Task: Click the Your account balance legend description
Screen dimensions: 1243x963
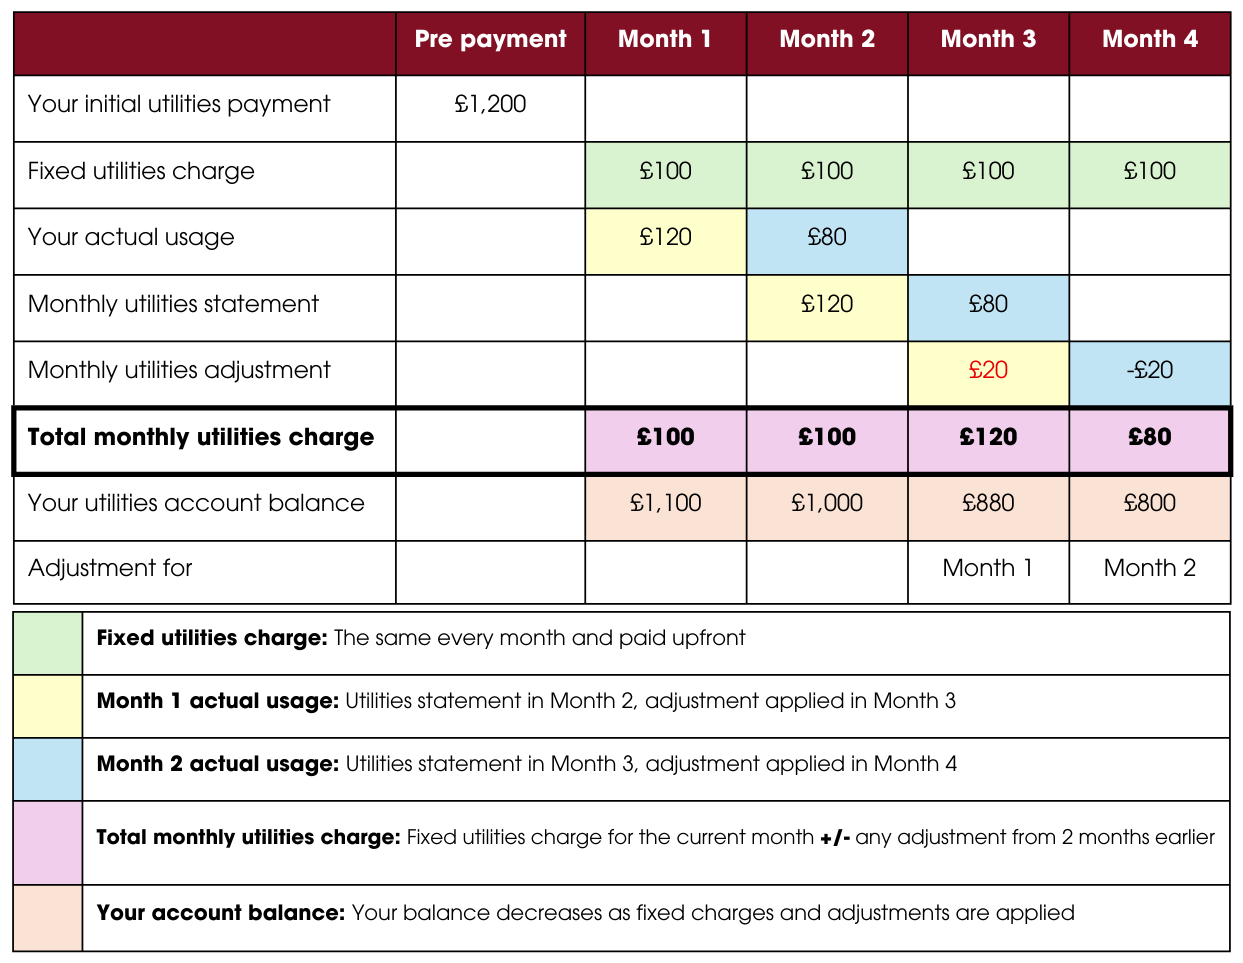Action: coord(586,913)
